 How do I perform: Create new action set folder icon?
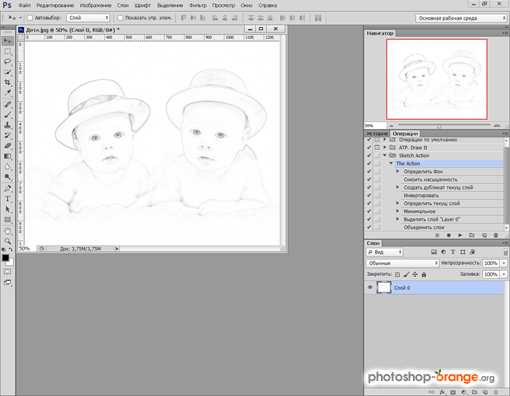[472, 235]
